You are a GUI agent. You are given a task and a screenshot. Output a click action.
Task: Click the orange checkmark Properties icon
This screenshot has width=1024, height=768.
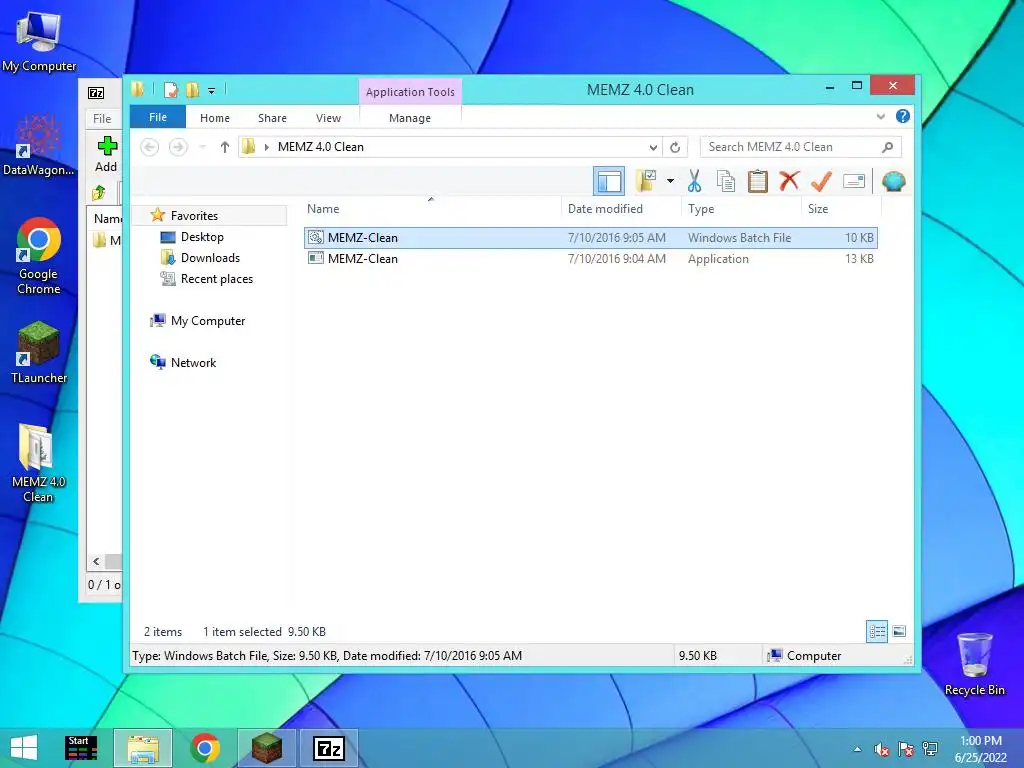click(821, 181)
